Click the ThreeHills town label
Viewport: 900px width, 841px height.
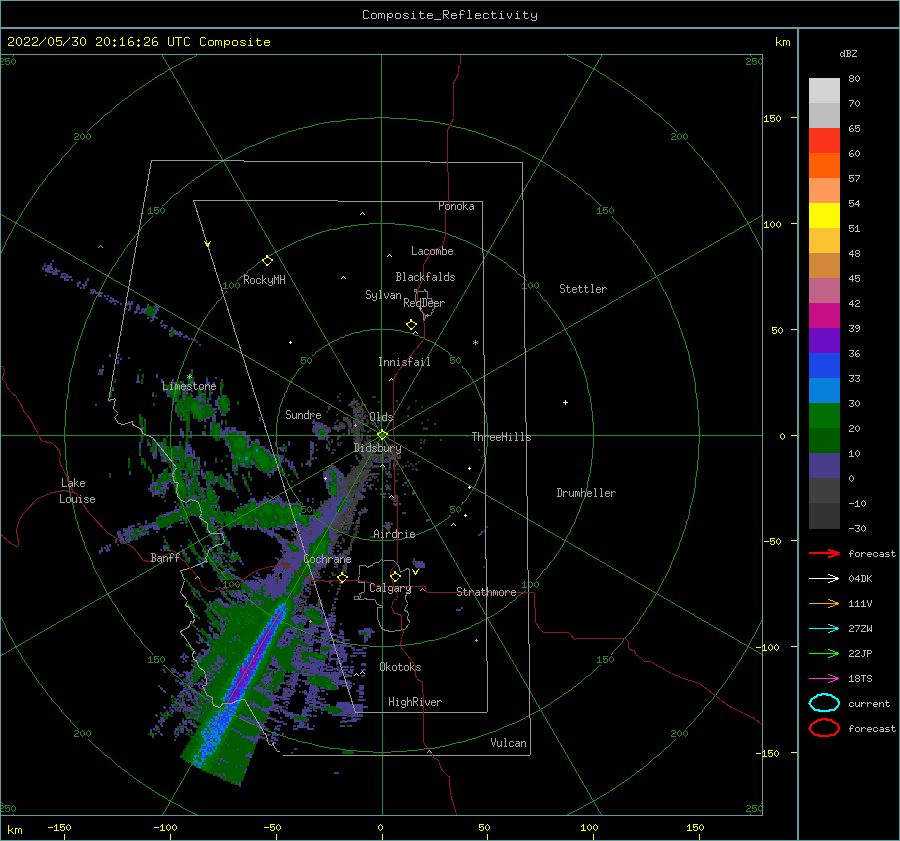pos(501,437)
